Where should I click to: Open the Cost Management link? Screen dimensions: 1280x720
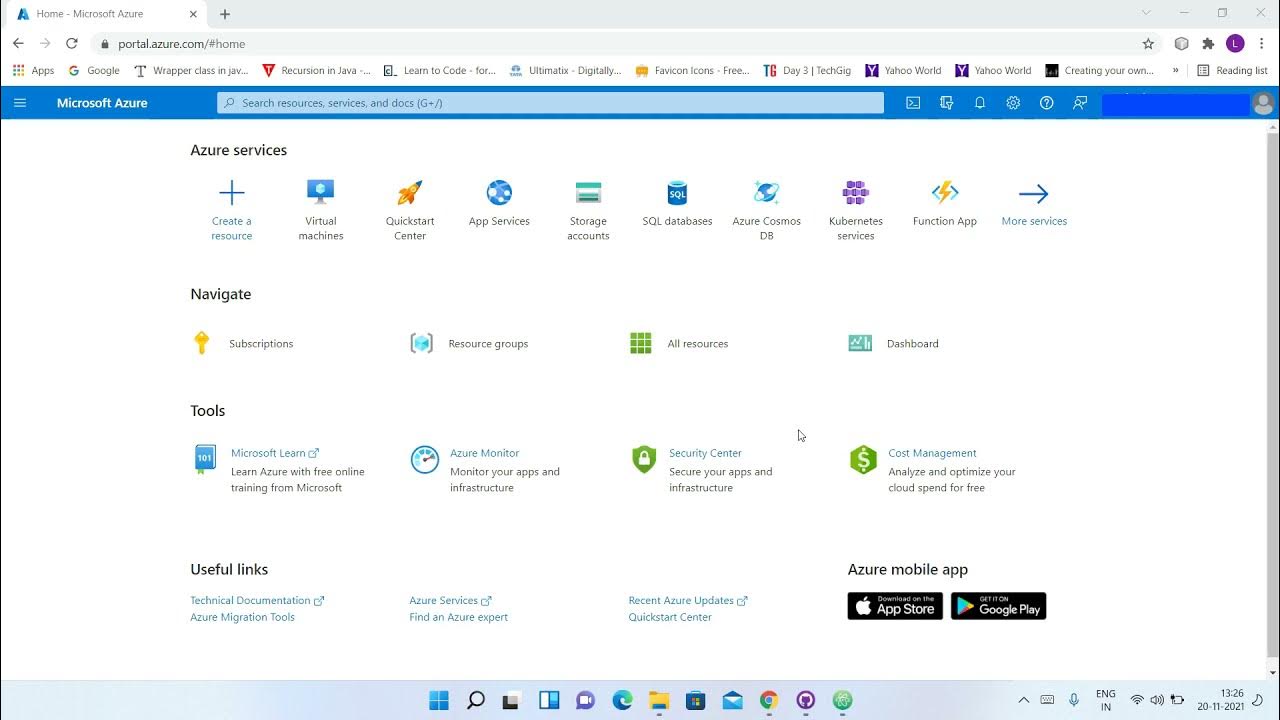[932, 453]
